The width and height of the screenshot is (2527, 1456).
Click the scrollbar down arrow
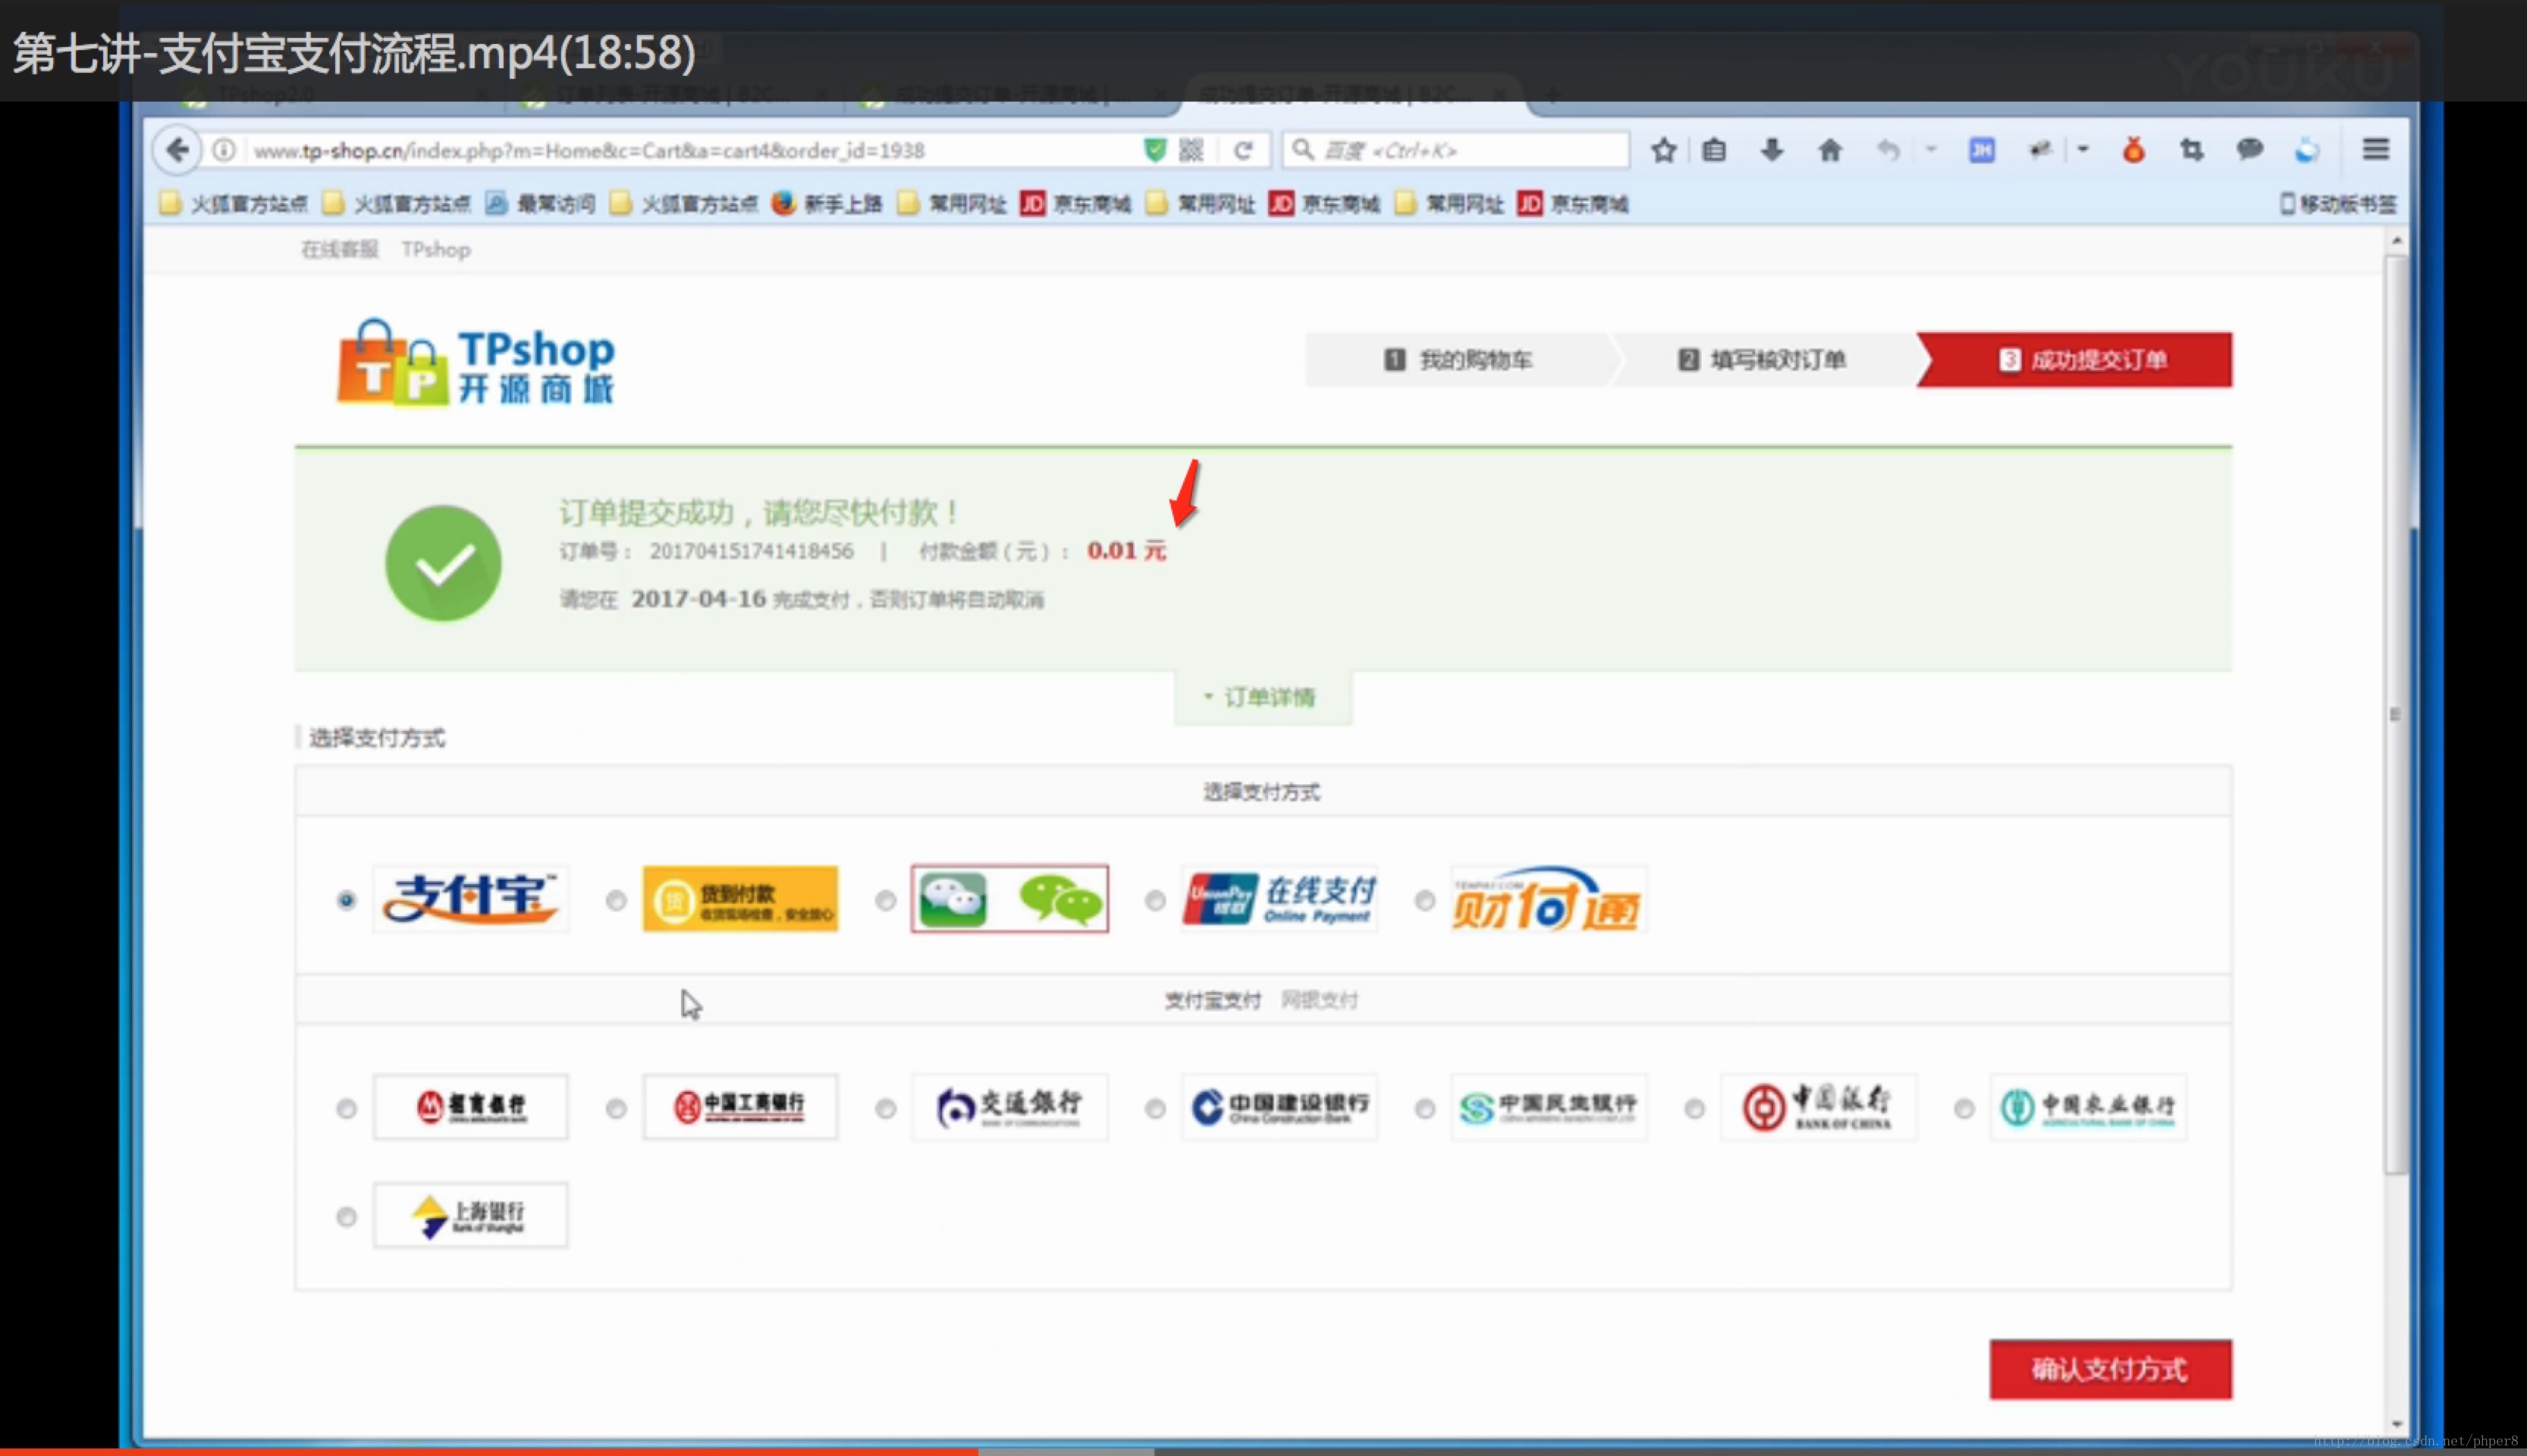click(x=2396, y=1424)
